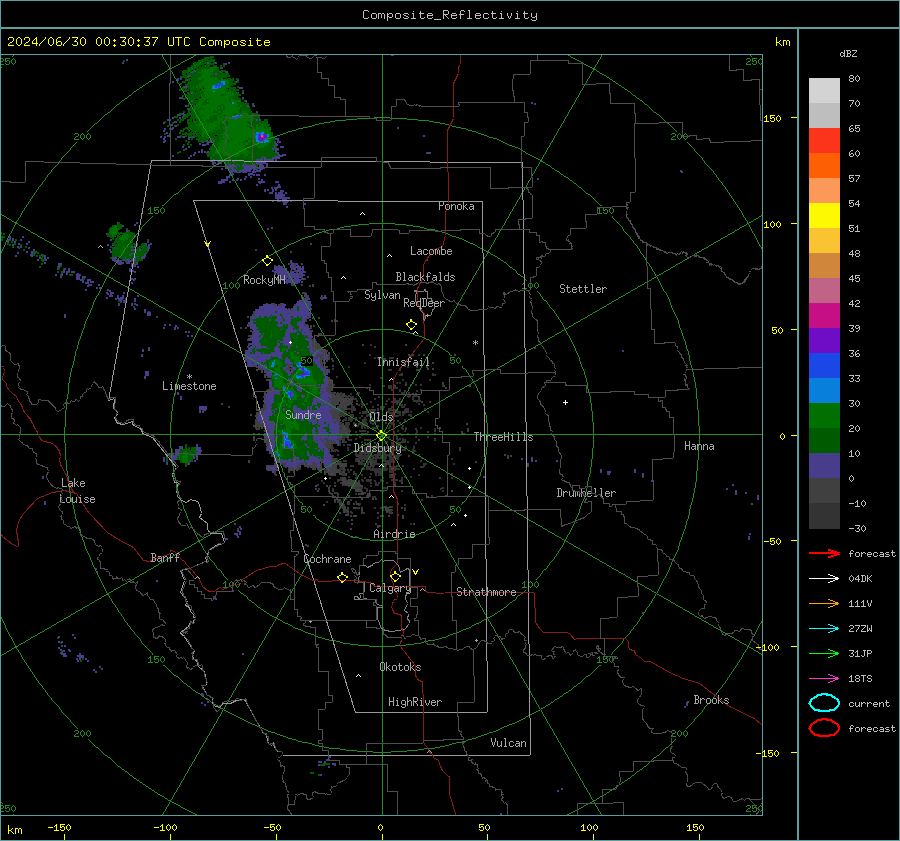Click the cyan current ellipse symbol

pos(824,703)
